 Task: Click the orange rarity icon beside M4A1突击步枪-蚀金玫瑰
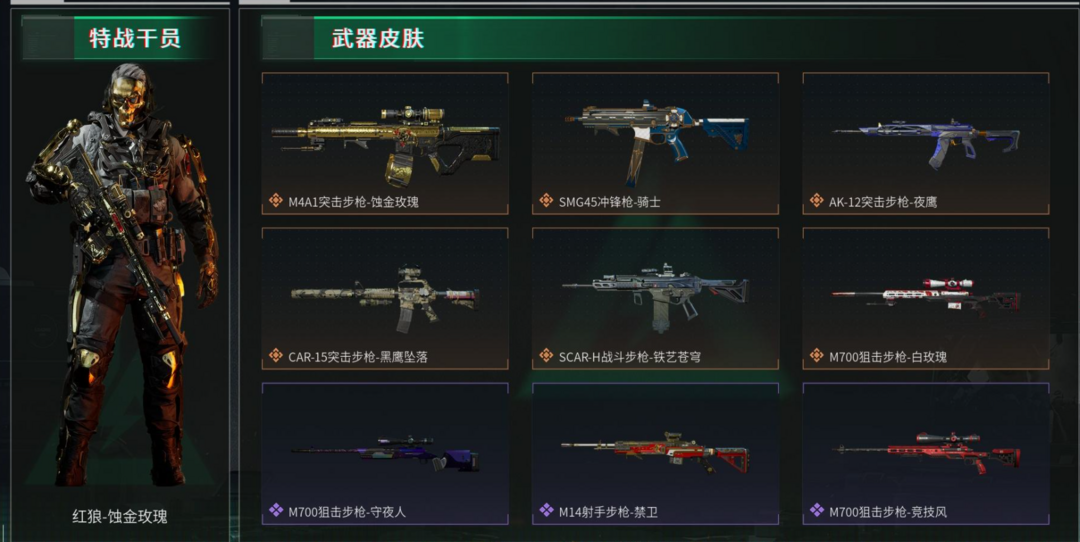pos(276,200)
